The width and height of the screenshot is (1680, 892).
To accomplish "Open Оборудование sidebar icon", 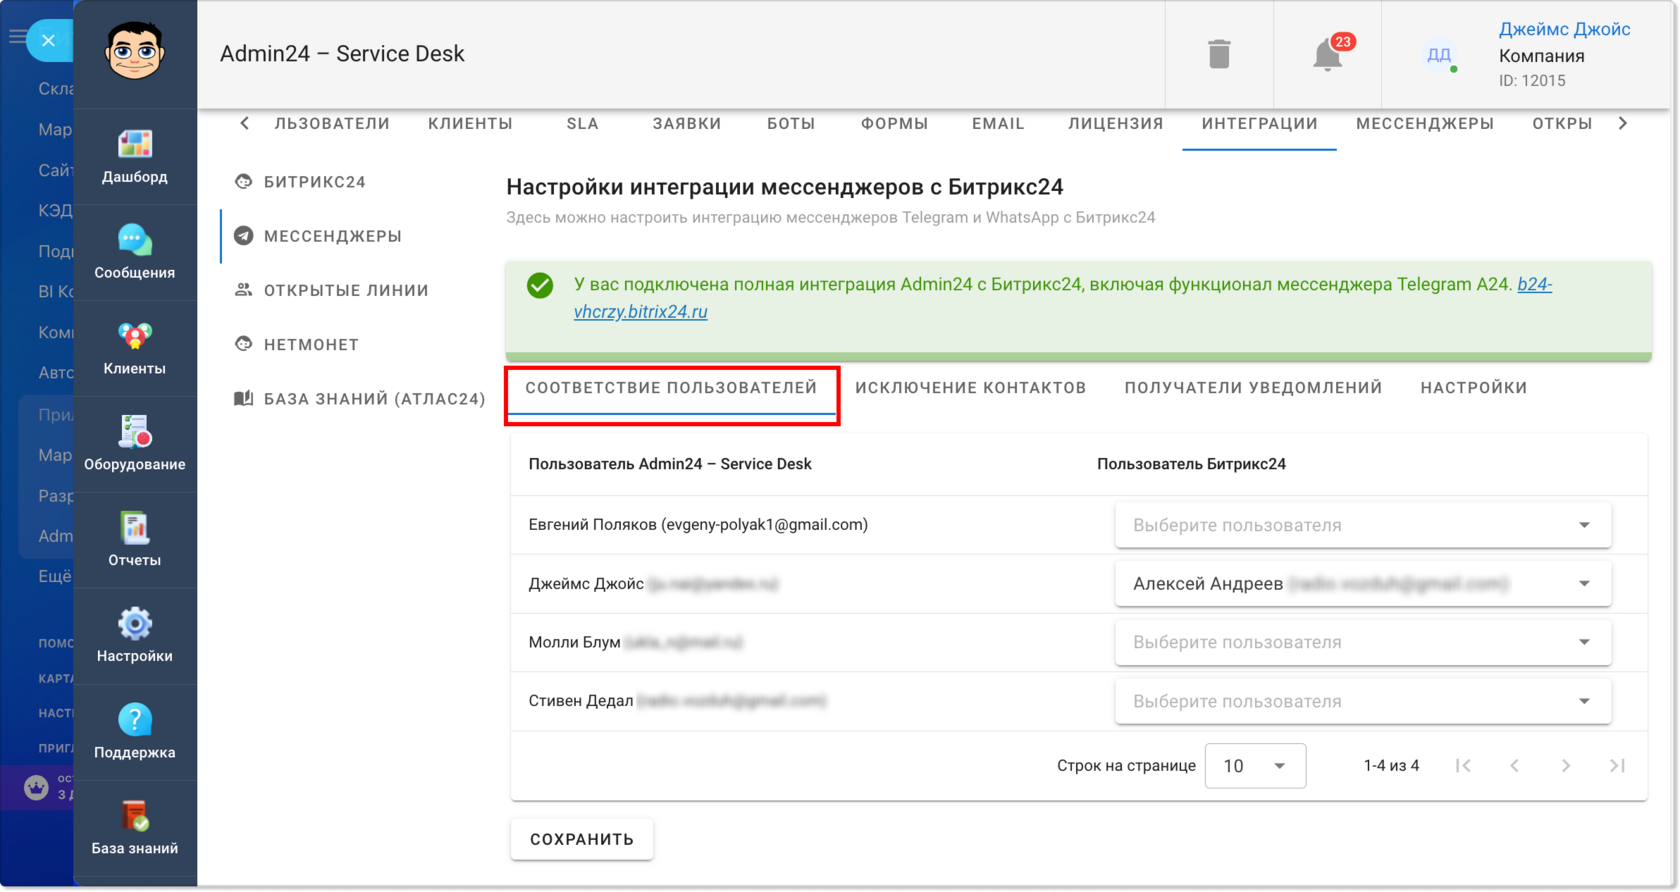I will [x=135, y=431].
